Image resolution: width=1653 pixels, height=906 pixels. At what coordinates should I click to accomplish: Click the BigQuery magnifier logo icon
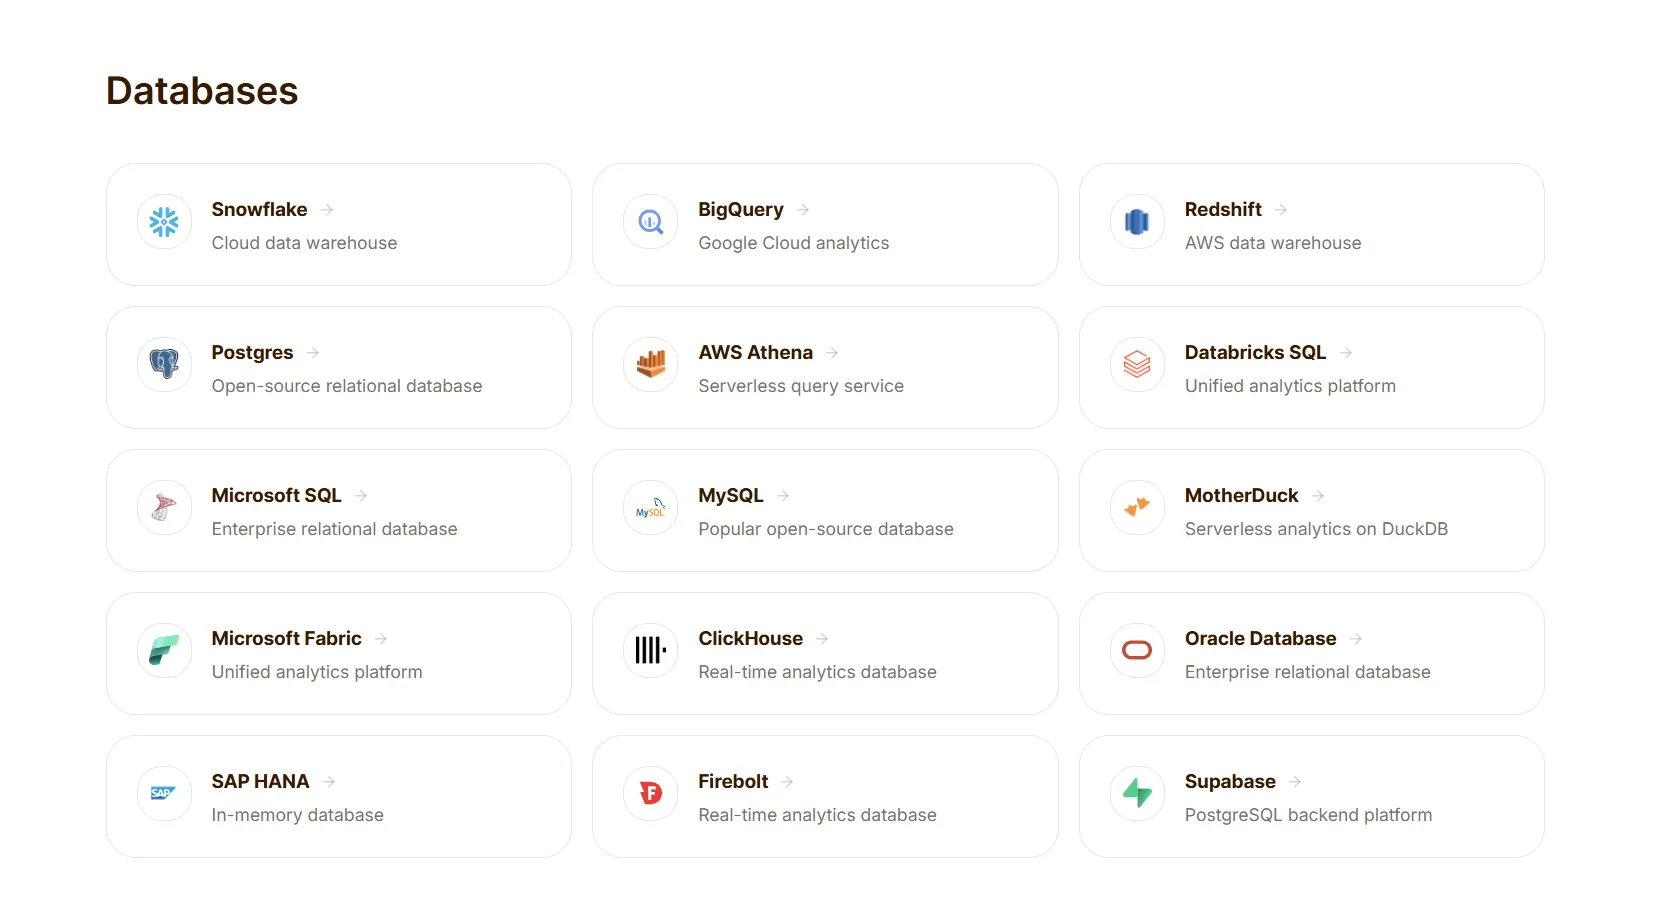coord(651,222)
